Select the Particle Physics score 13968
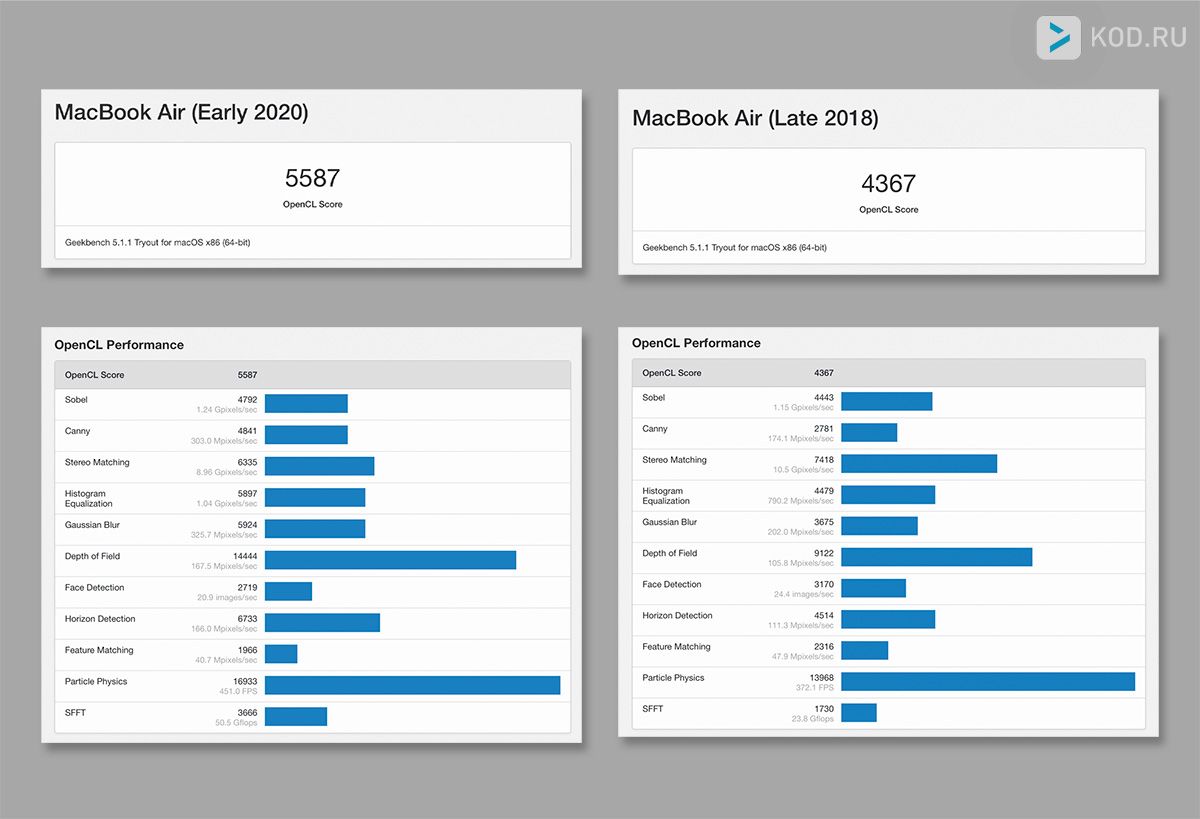This screenshot has width=1200, height=819. pyautogui.click(x=820, y=678)
